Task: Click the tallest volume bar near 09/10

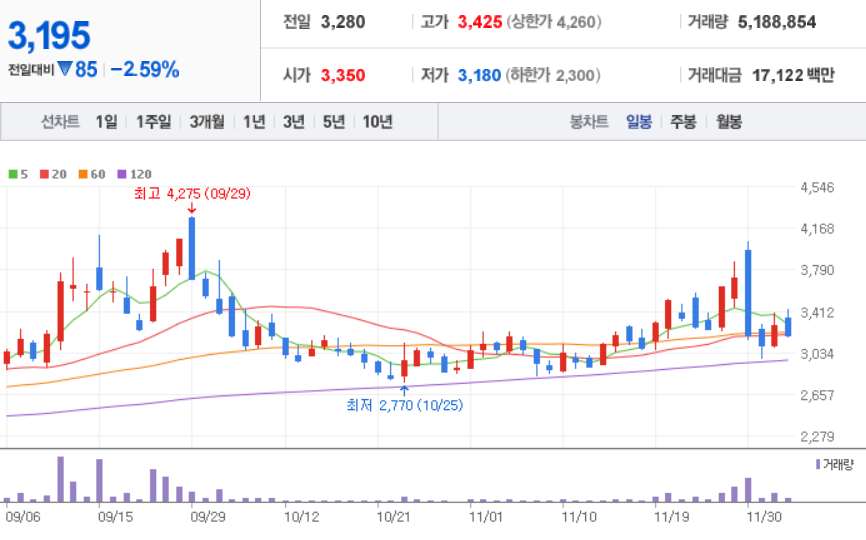Action: coord(61,479)
